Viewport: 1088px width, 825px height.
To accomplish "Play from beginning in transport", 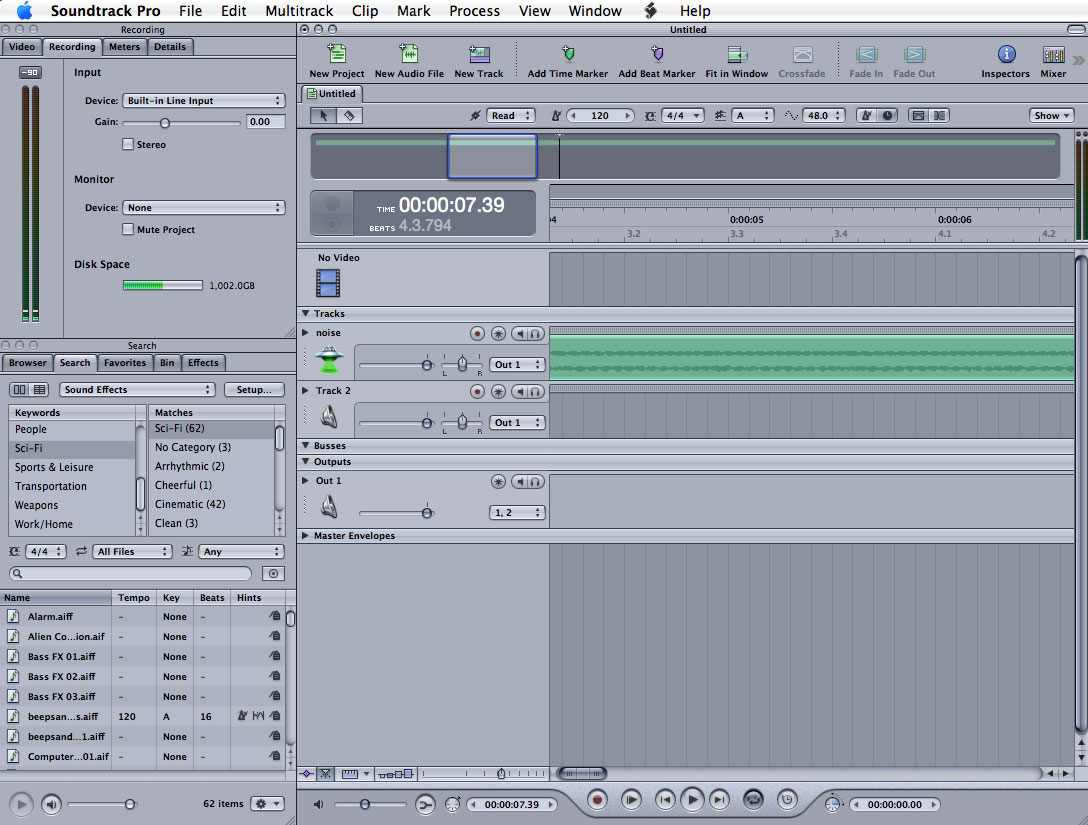I will 631,800.
